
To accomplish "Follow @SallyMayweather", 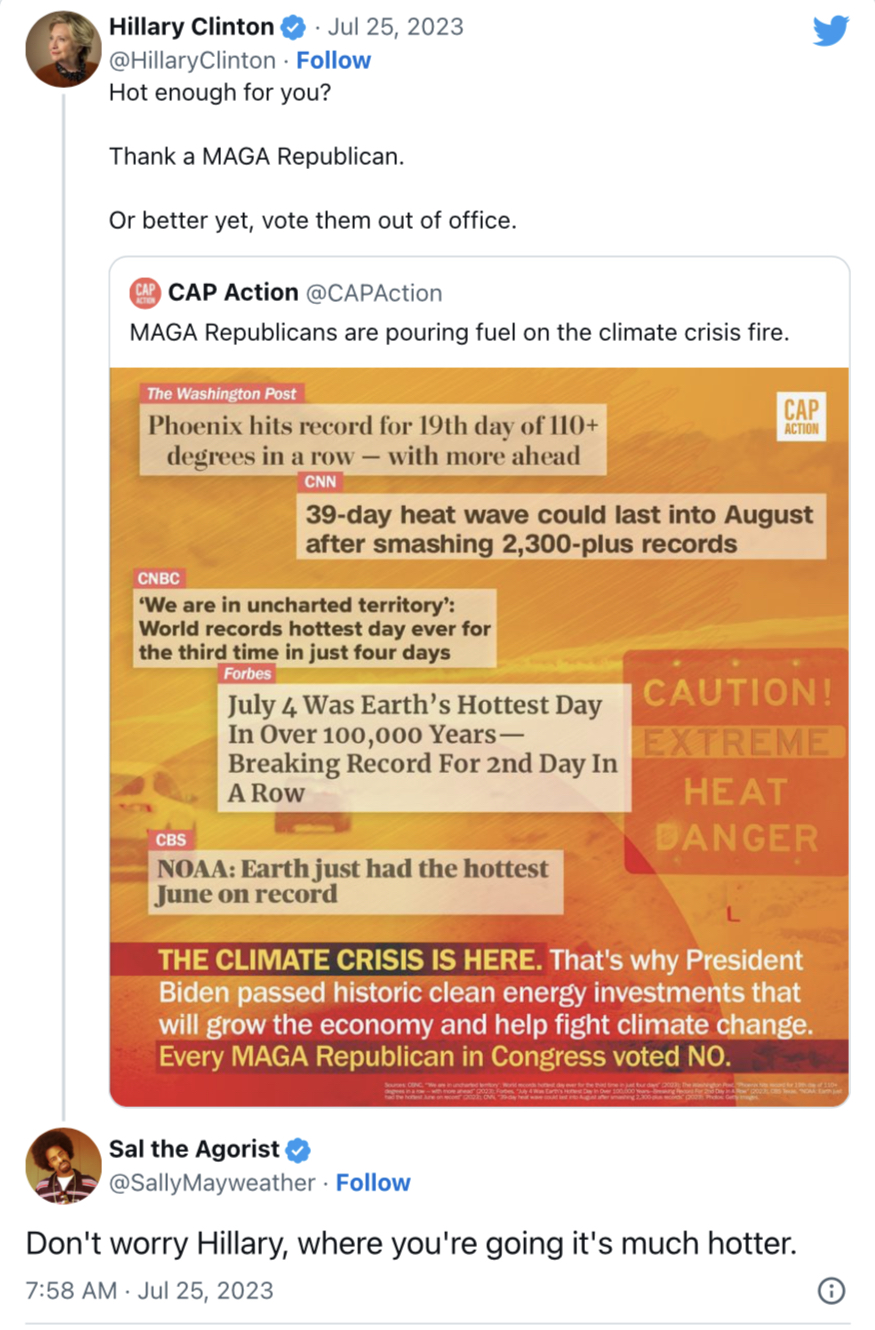I will pos(373,1182).
